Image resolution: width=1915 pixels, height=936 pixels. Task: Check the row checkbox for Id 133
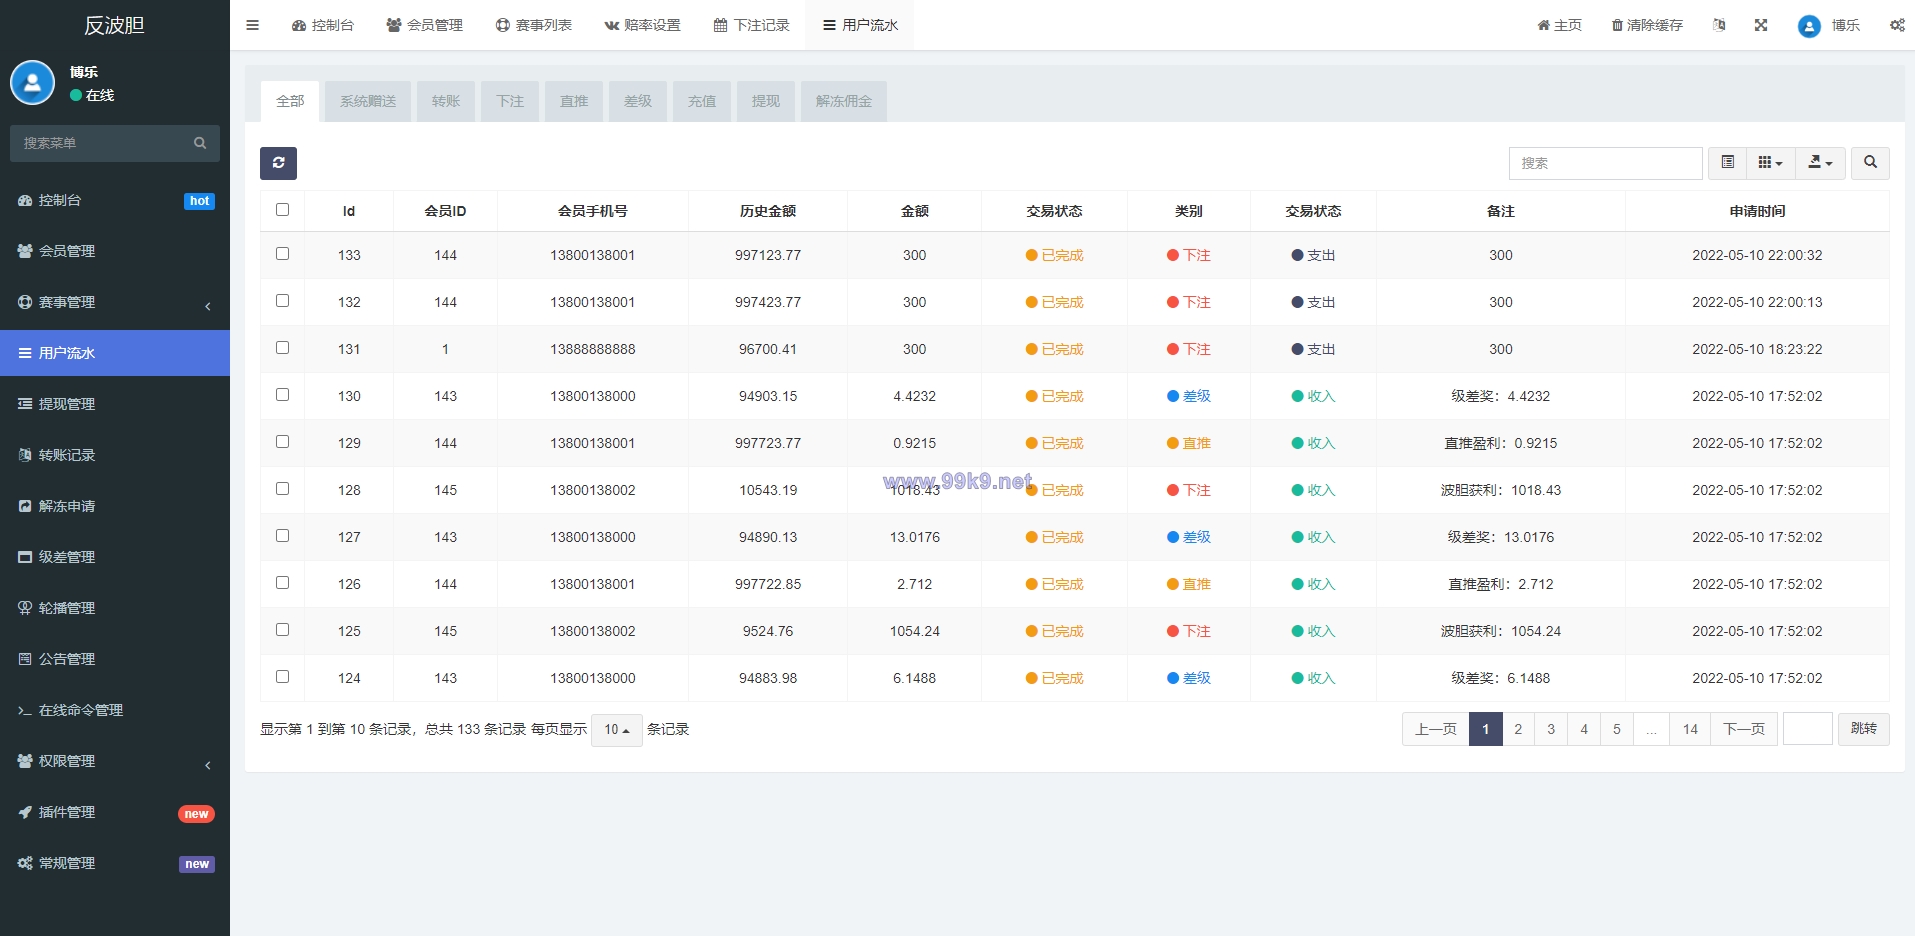(283, 254)
